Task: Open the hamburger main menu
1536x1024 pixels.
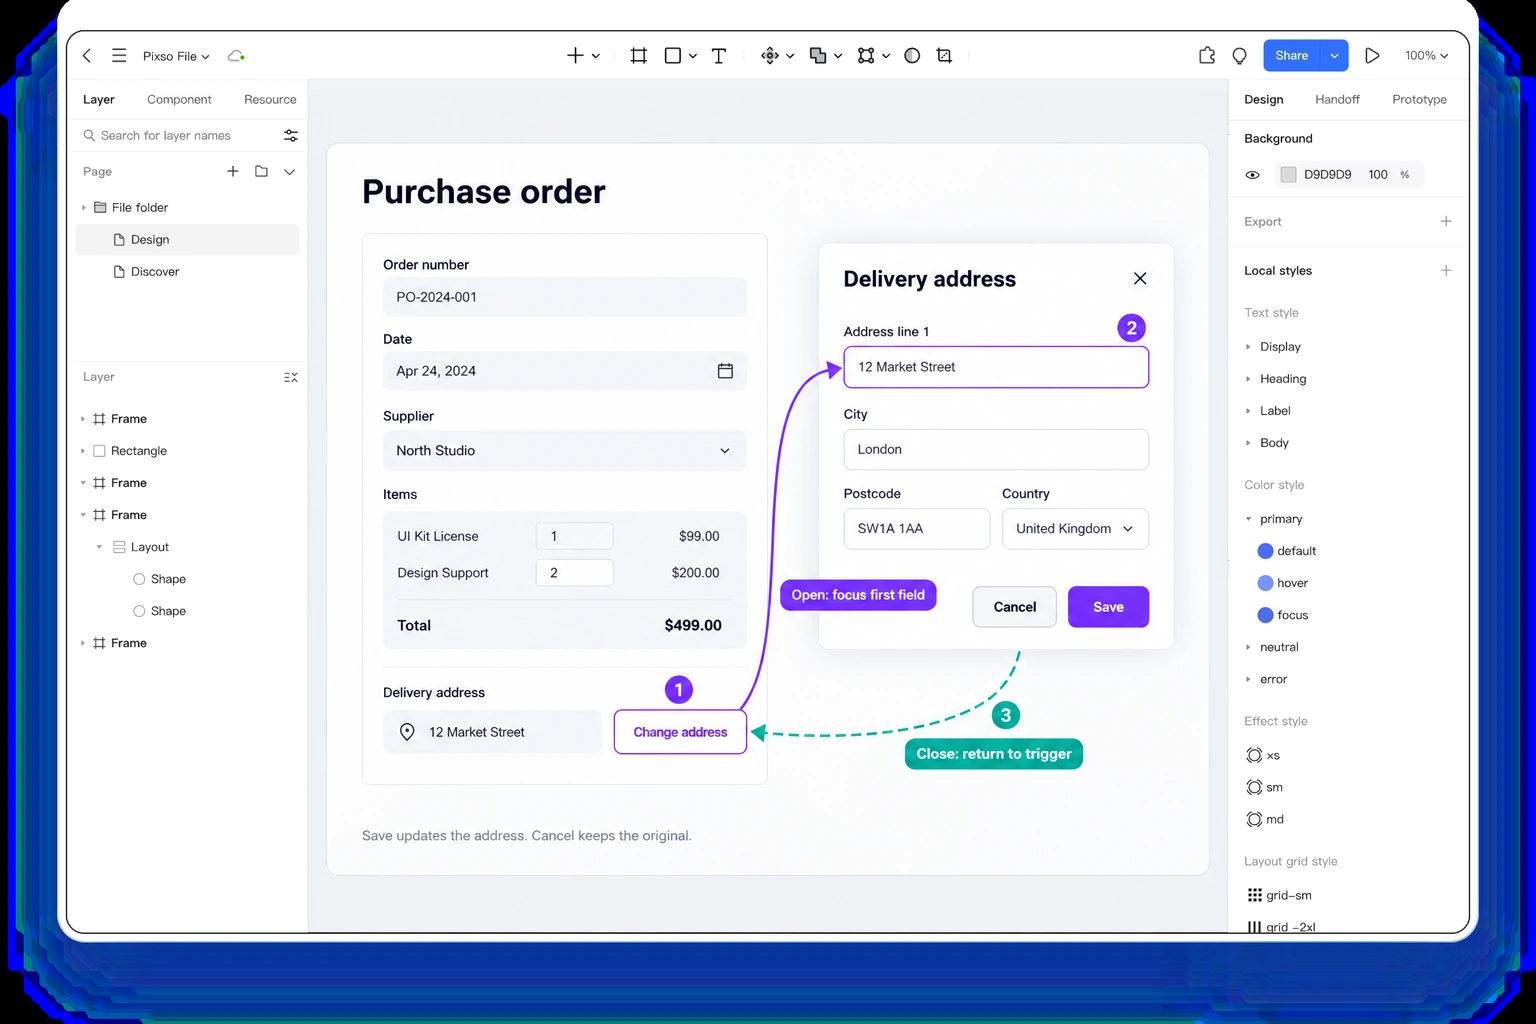Action: [119, 56]
